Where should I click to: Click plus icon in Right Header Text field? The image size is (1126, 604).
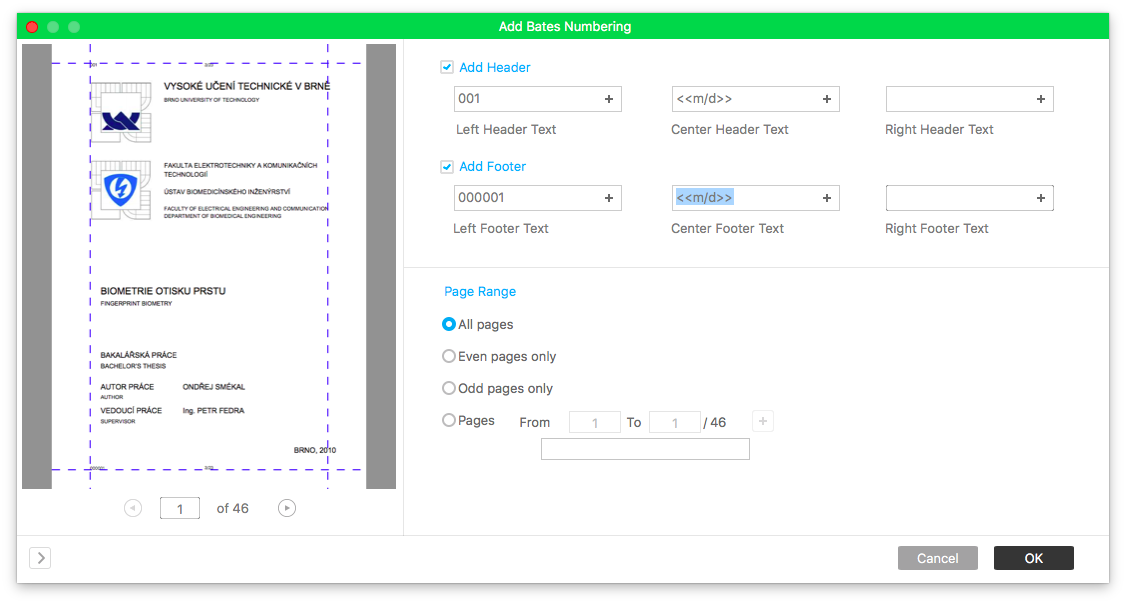1041,99
